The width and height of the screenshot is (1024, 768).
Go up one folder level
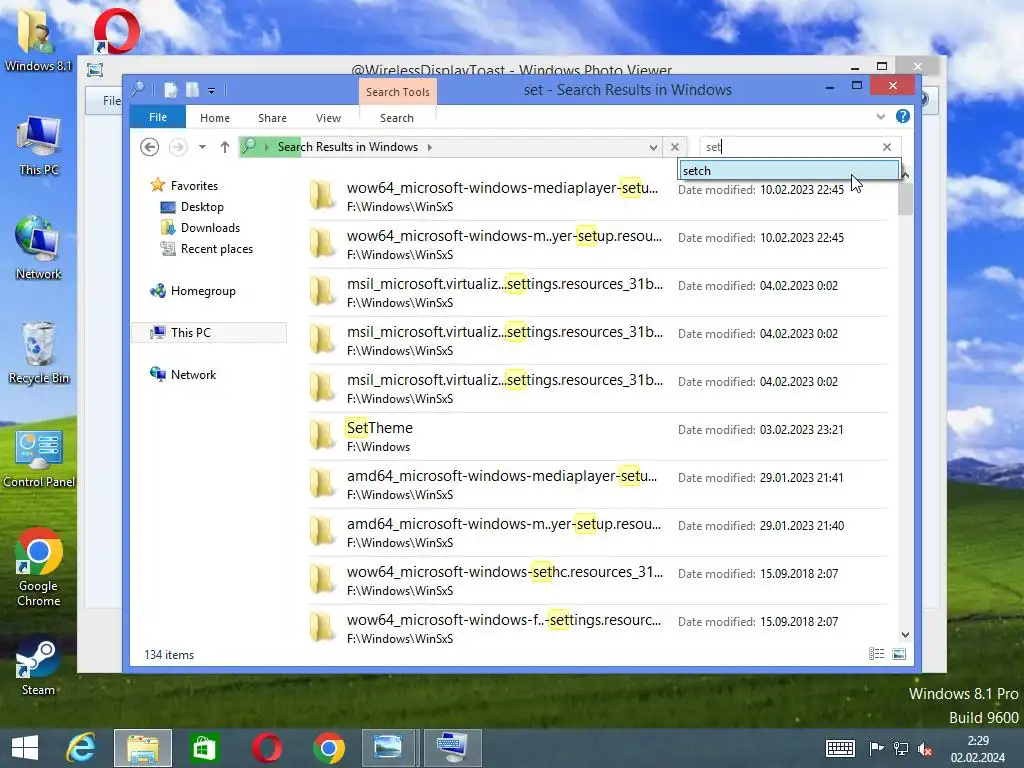tap(225, 147)
